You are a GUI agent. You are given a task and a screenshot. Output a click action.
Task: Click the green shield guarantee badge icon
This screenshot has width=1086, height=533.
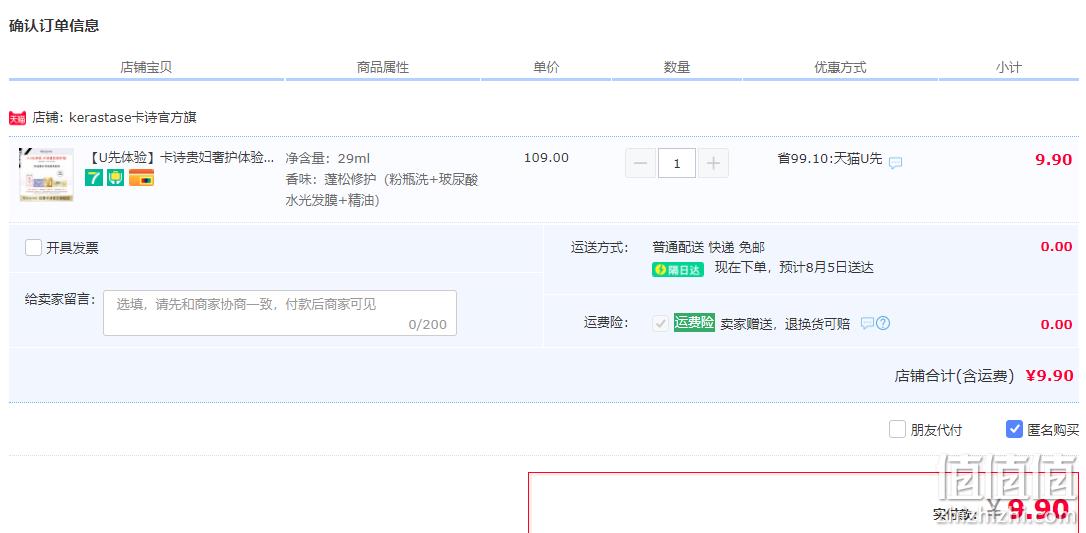click(116, 178)
